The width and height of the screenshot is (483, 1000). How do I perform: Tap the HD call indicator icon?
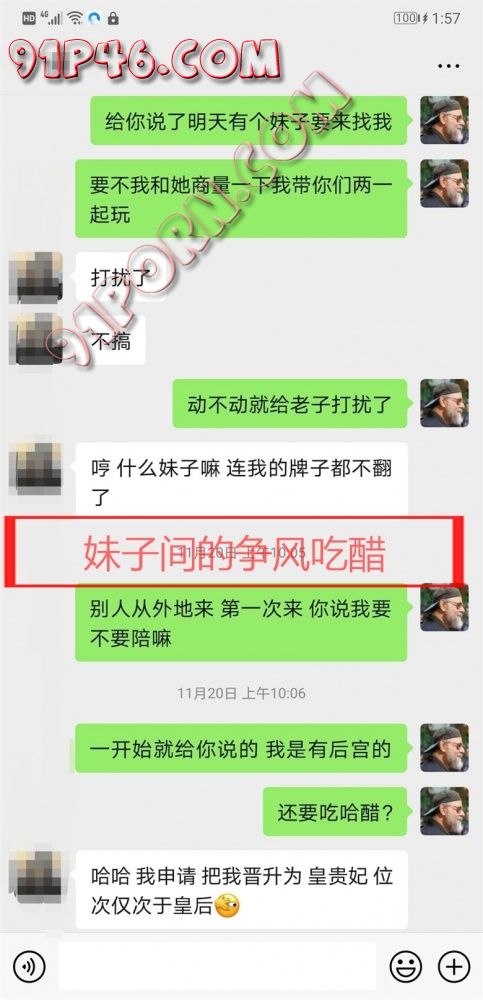pos(29,18)
